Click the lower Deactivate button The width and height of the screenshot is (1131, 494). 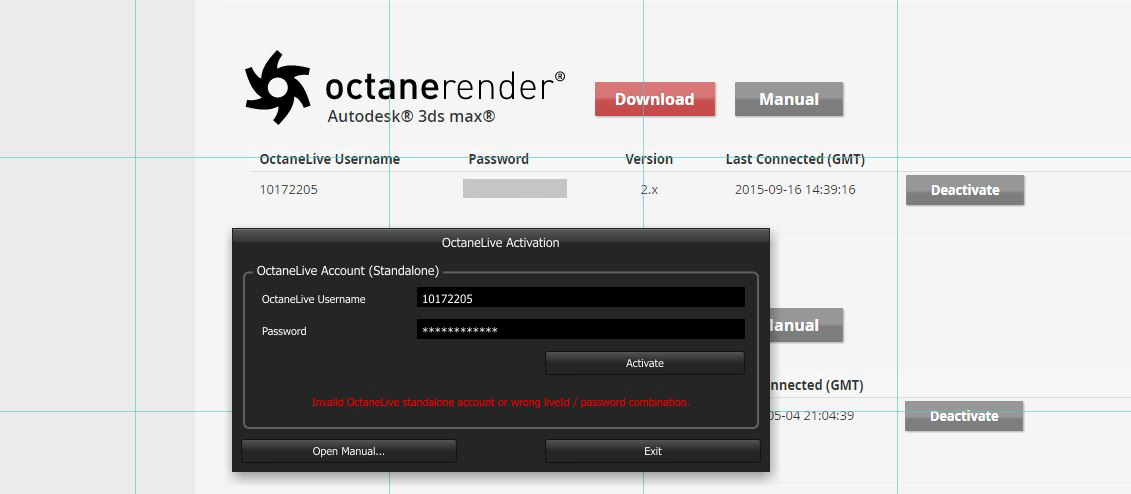(x=964, y=416)
